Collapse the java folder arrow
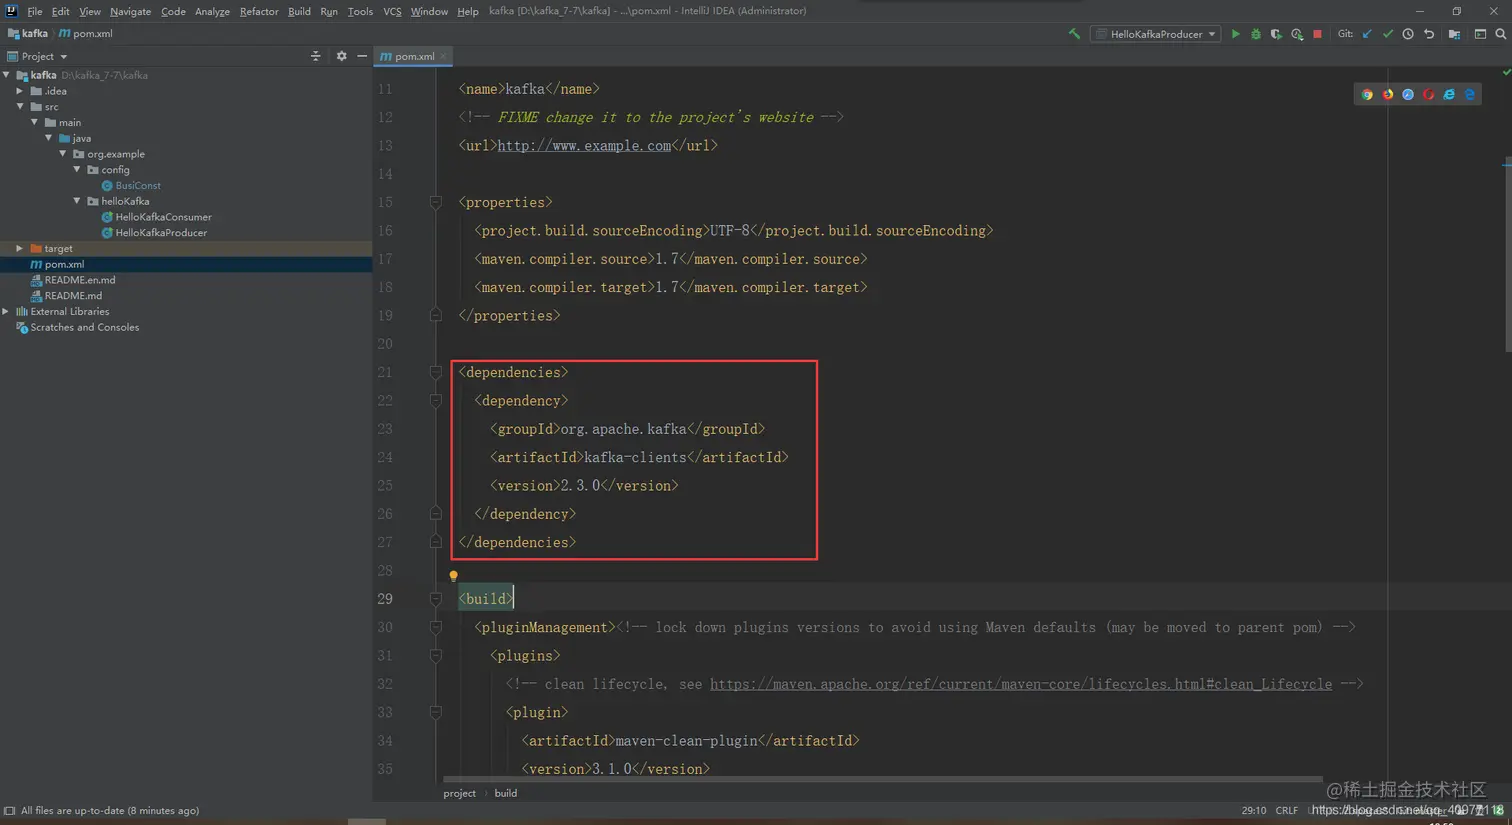Image resolution: width=1512 pixels, height=825 pixels. tap(49, 138)
